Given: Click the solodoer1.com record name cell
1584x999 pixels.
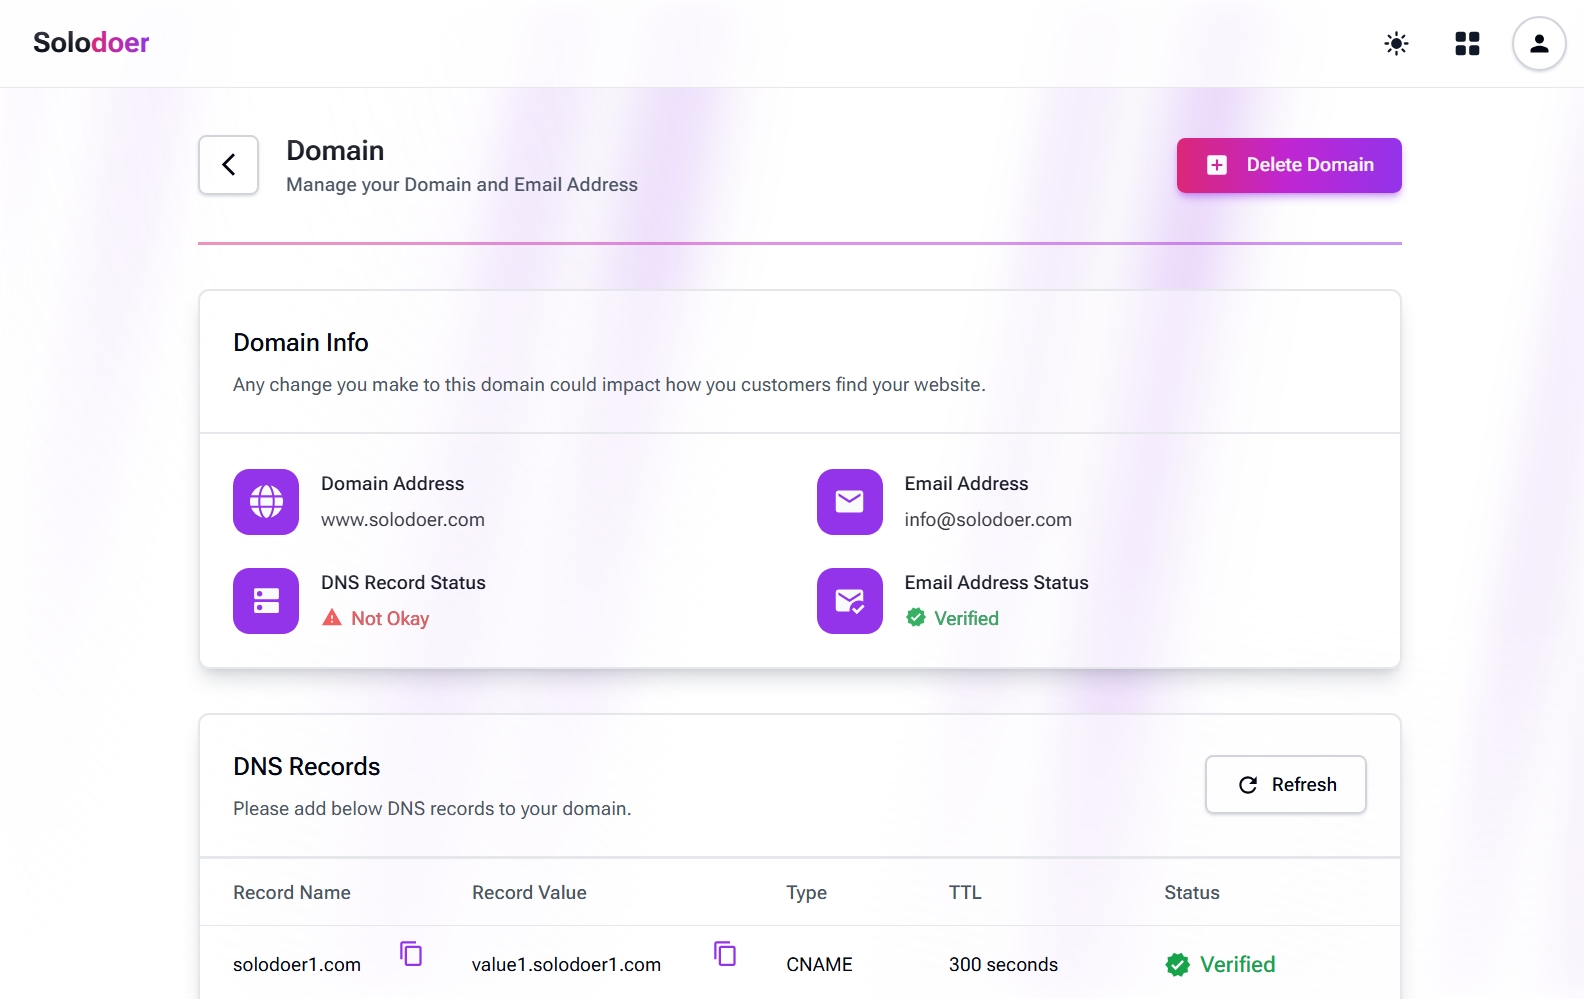Looking at the screenshot, I should pyautogui.click(x=297, y=965).
